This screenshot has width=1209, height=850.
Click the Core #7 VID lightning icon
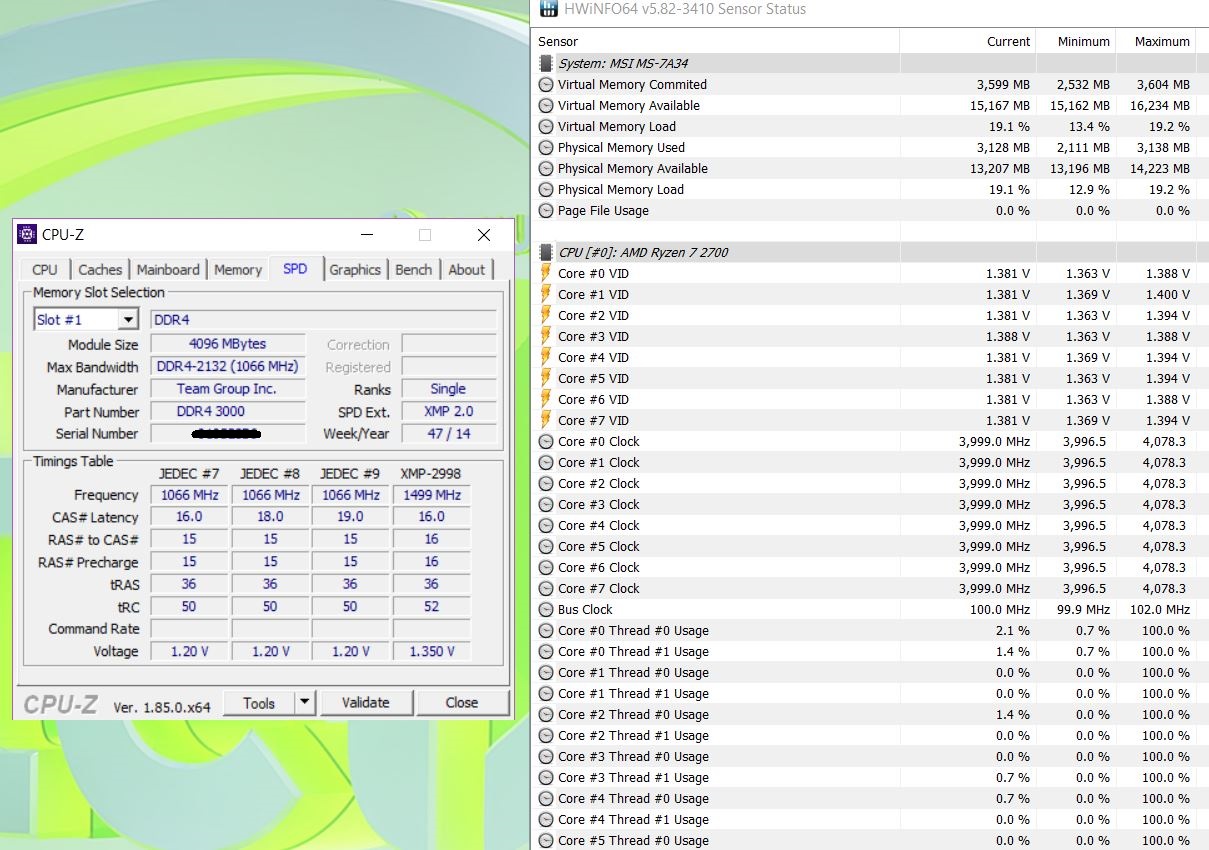pos(546,420)
